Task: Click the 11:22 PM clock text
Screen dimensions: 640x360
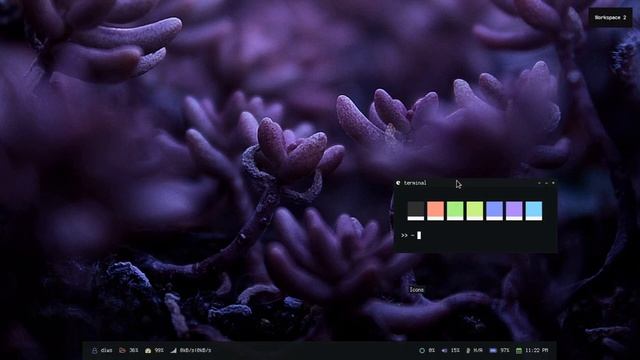Action: coord(536,350)
